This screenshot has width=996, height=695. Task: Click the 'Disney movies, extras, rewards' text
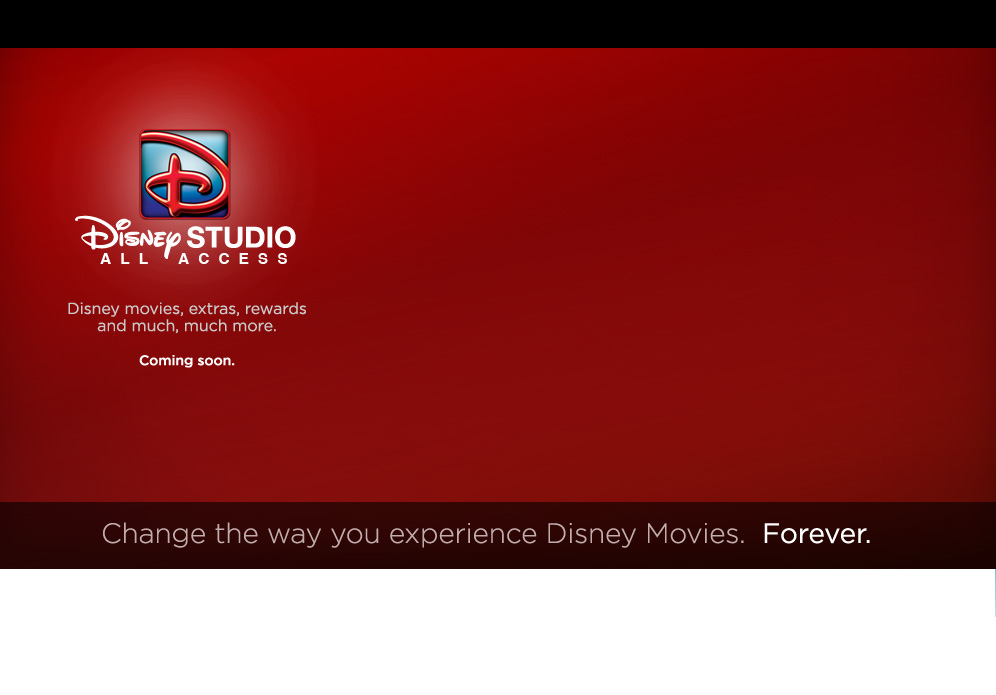pyautogui.click(x=187, y=309)
